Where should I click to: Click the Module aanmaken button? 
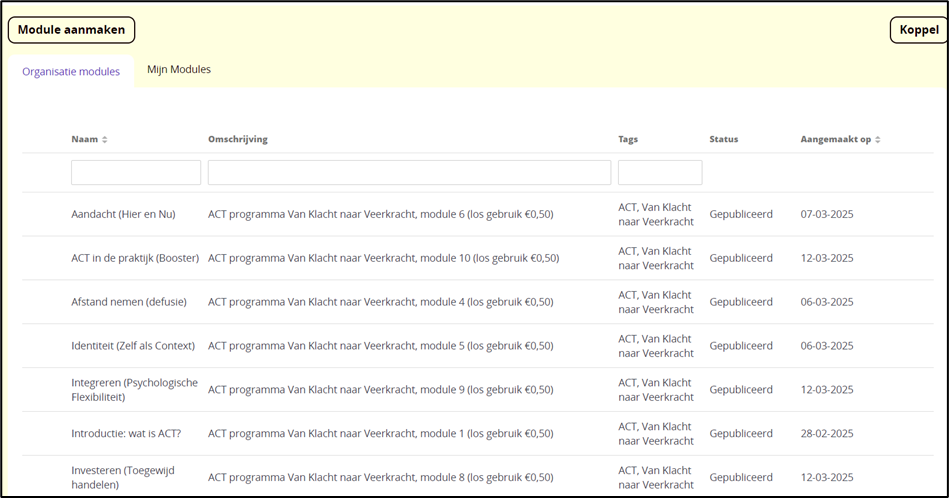point(71,30)
